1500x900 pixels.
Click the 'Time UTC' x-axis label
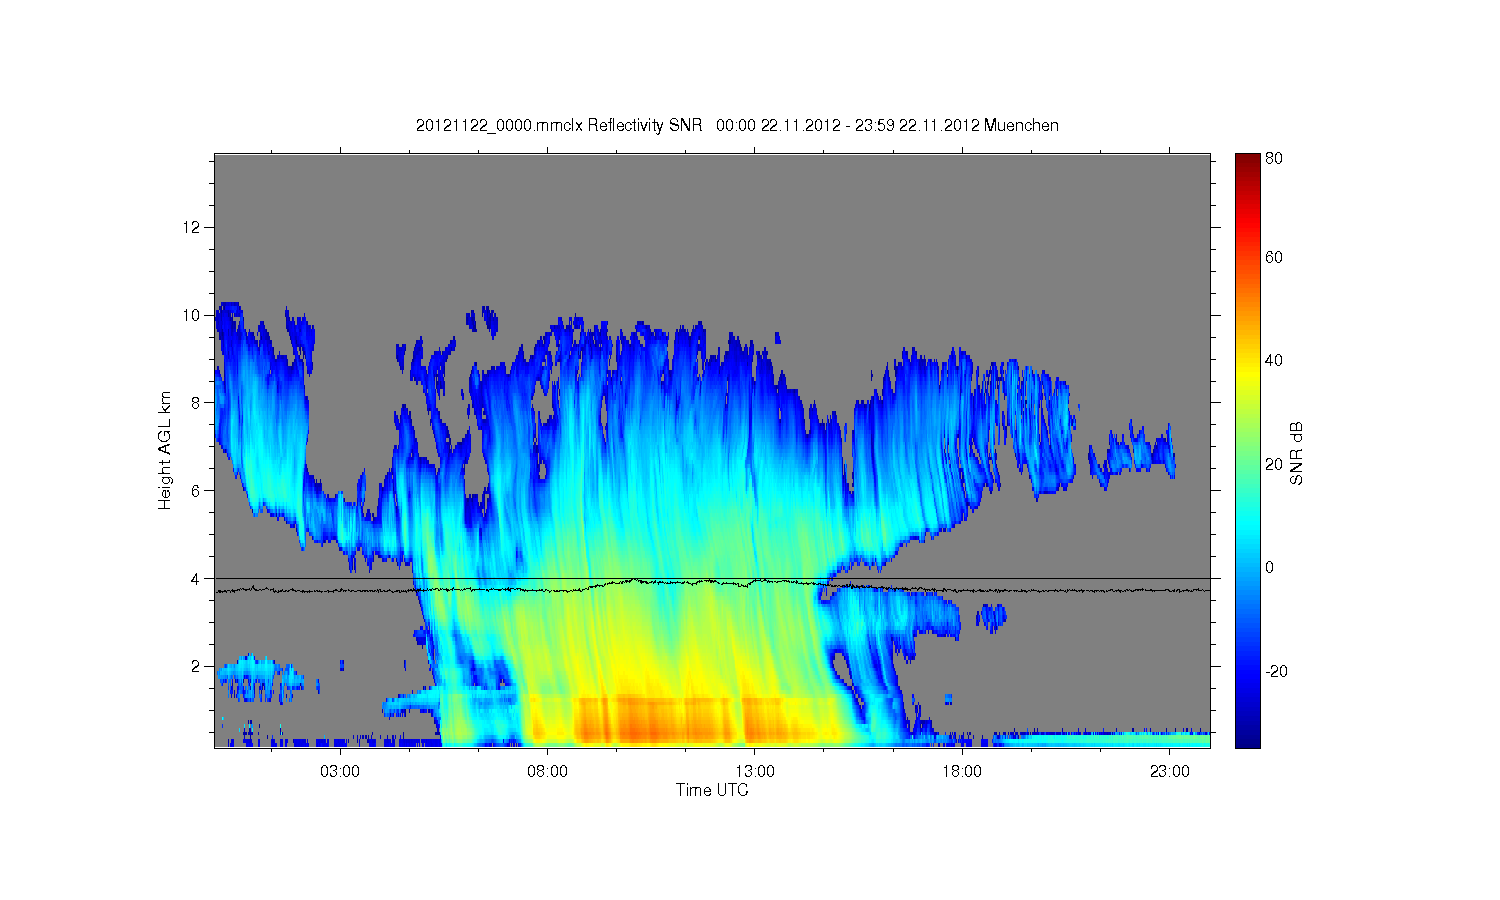pyautogui.click(x=712, y=790)
